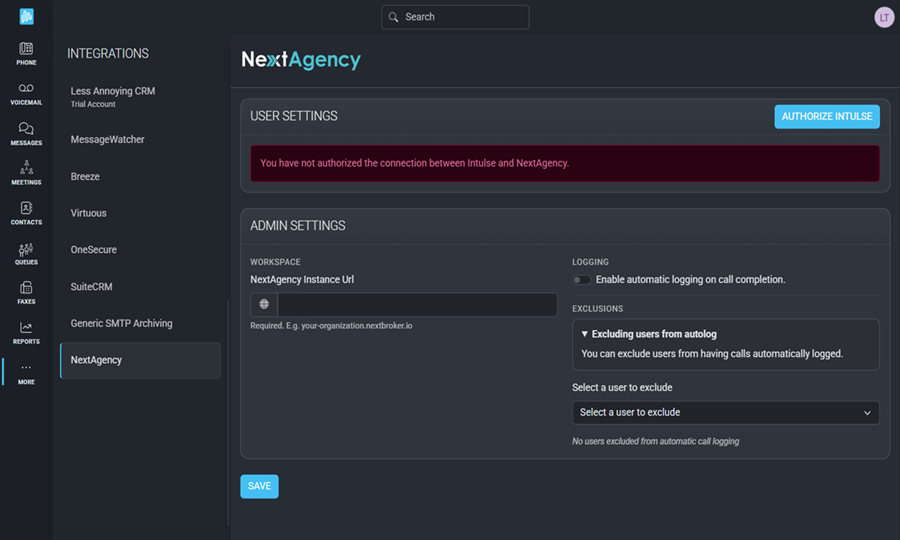Click the Intulse logo at top-left
Image resolution: width=900 pixels, height=540 pixels.
point(26,17)
